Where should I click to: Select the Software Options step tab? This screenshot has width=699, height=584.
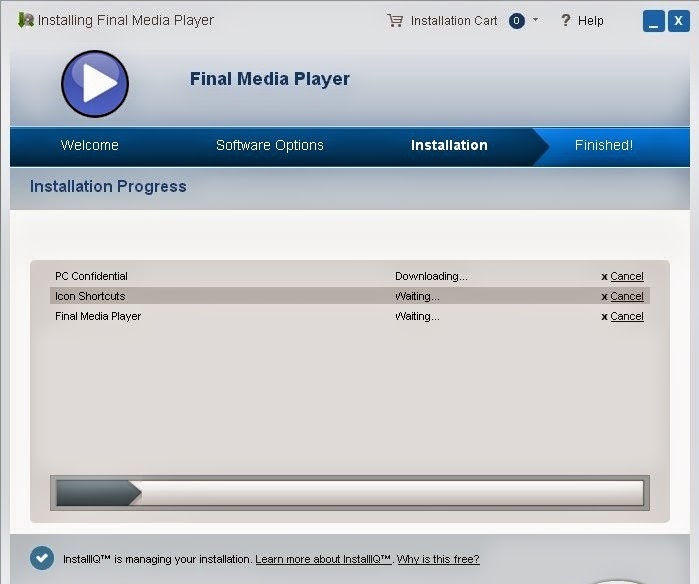[x=270, y=145]
